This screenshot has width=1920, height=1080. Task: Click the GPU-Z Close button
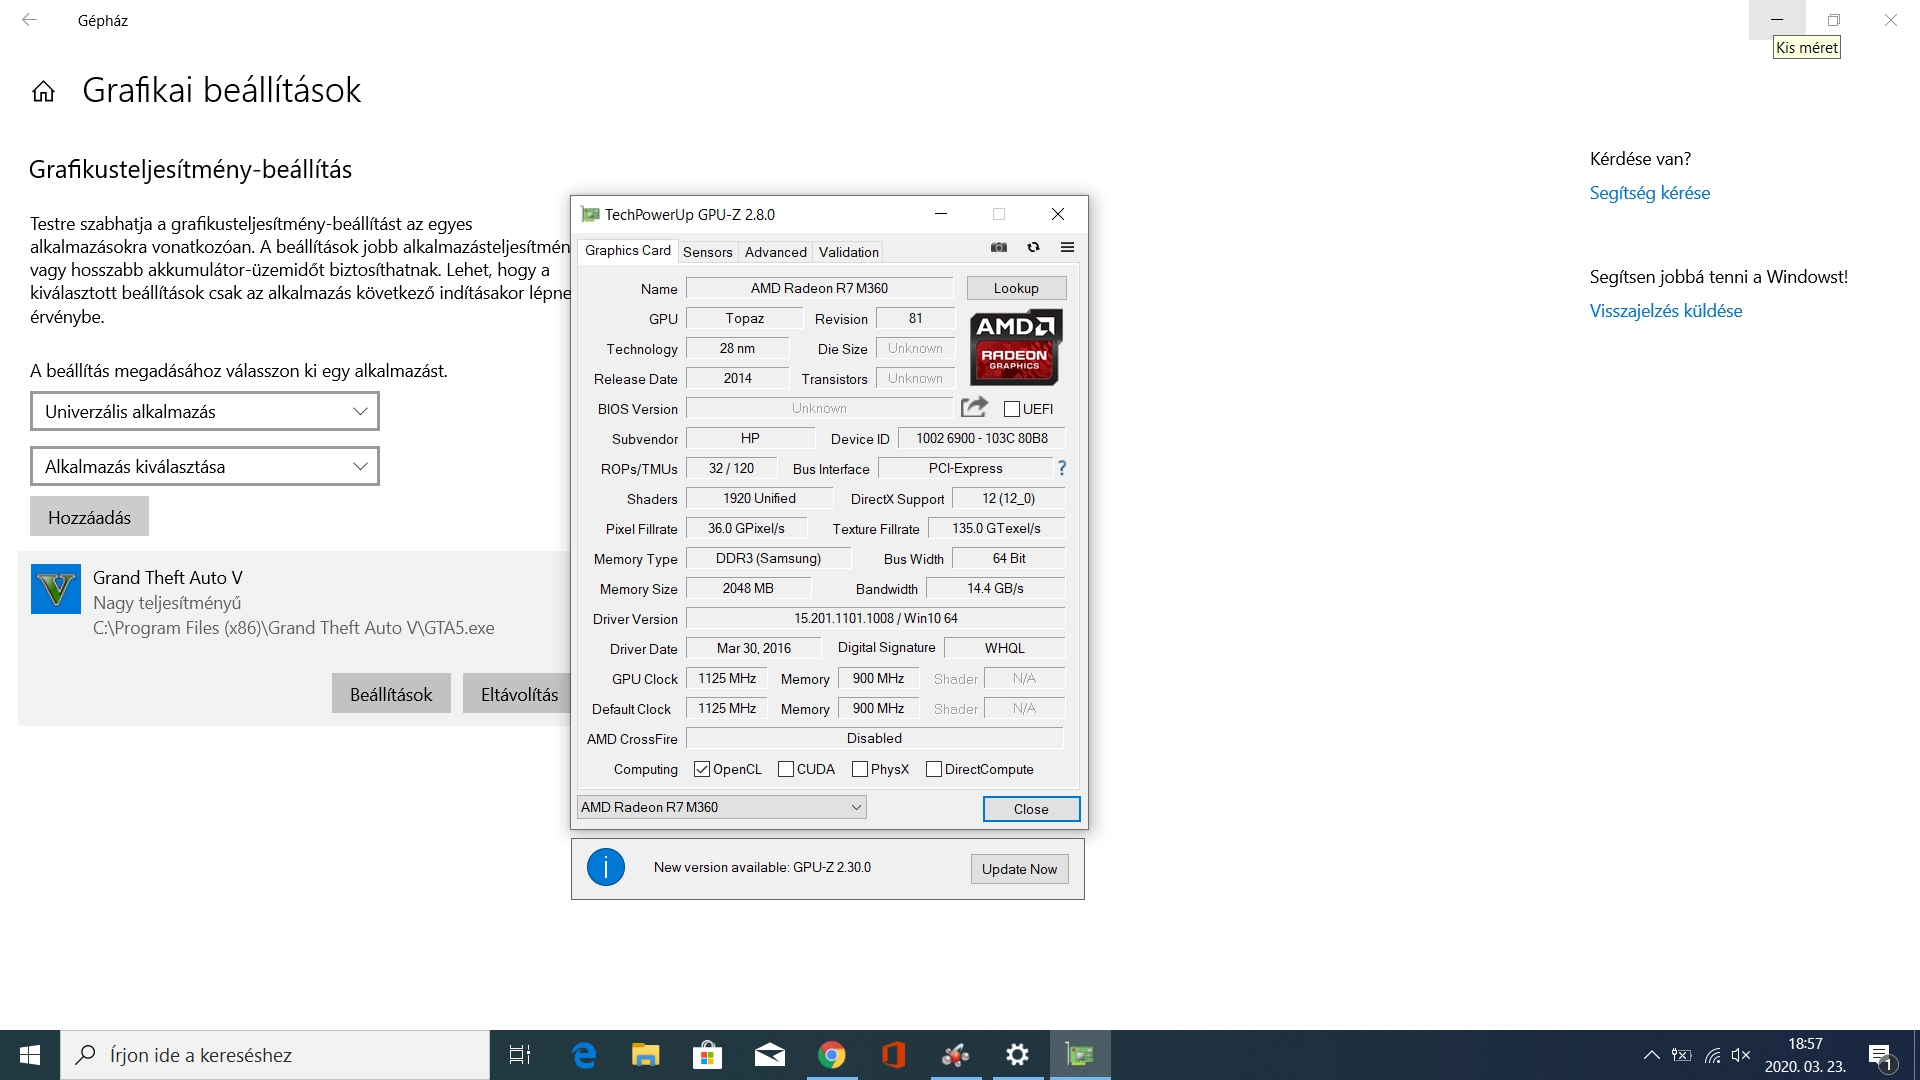pyautogui.click(x=1031, y=809)
